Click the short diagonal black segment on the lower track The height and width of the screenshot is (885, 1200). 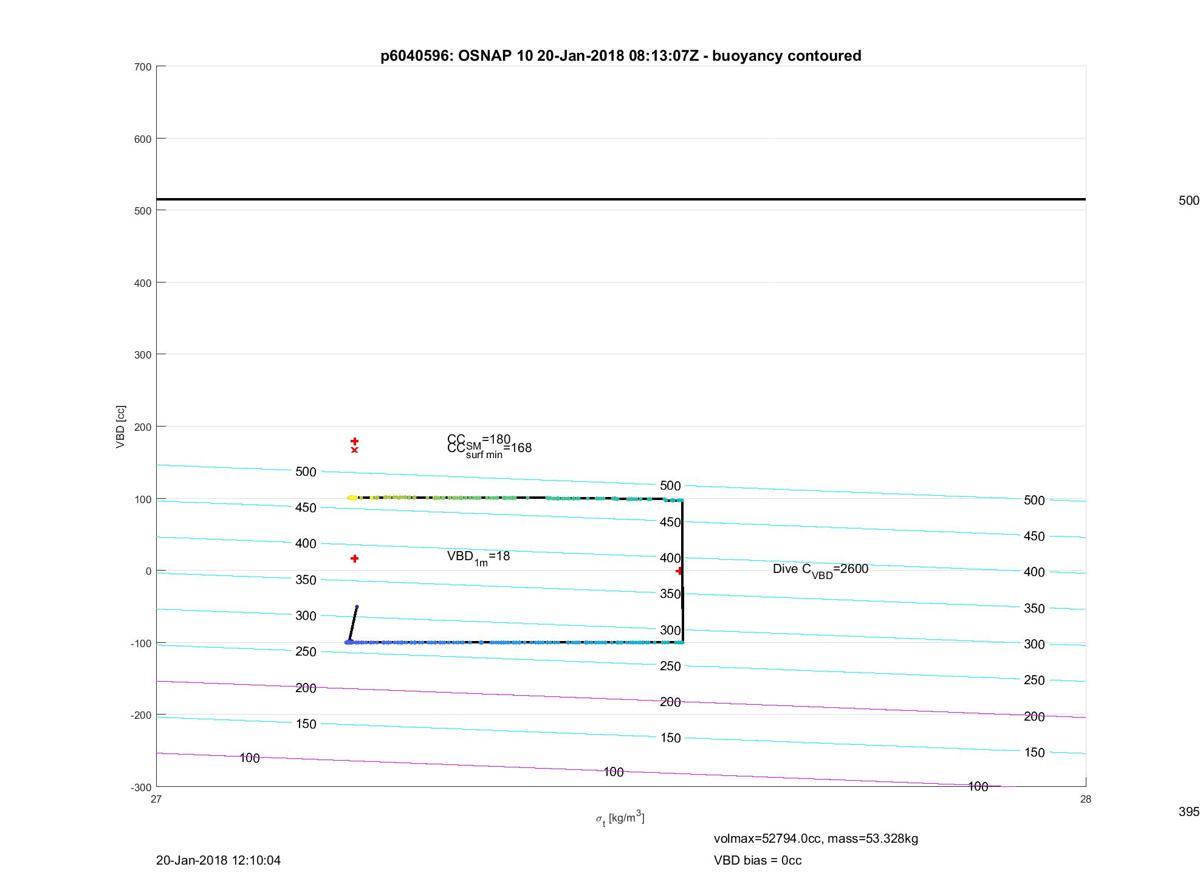[352, 624]
